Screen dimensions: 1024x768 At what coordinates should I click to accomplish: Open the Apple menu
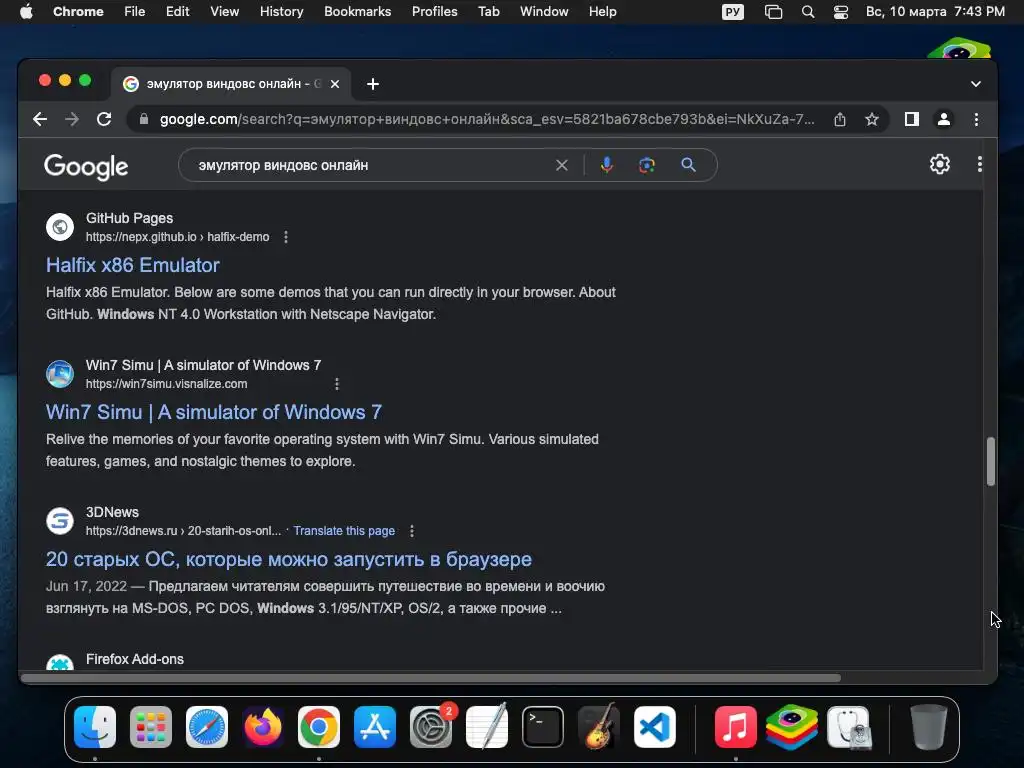[x=26, y=12]
